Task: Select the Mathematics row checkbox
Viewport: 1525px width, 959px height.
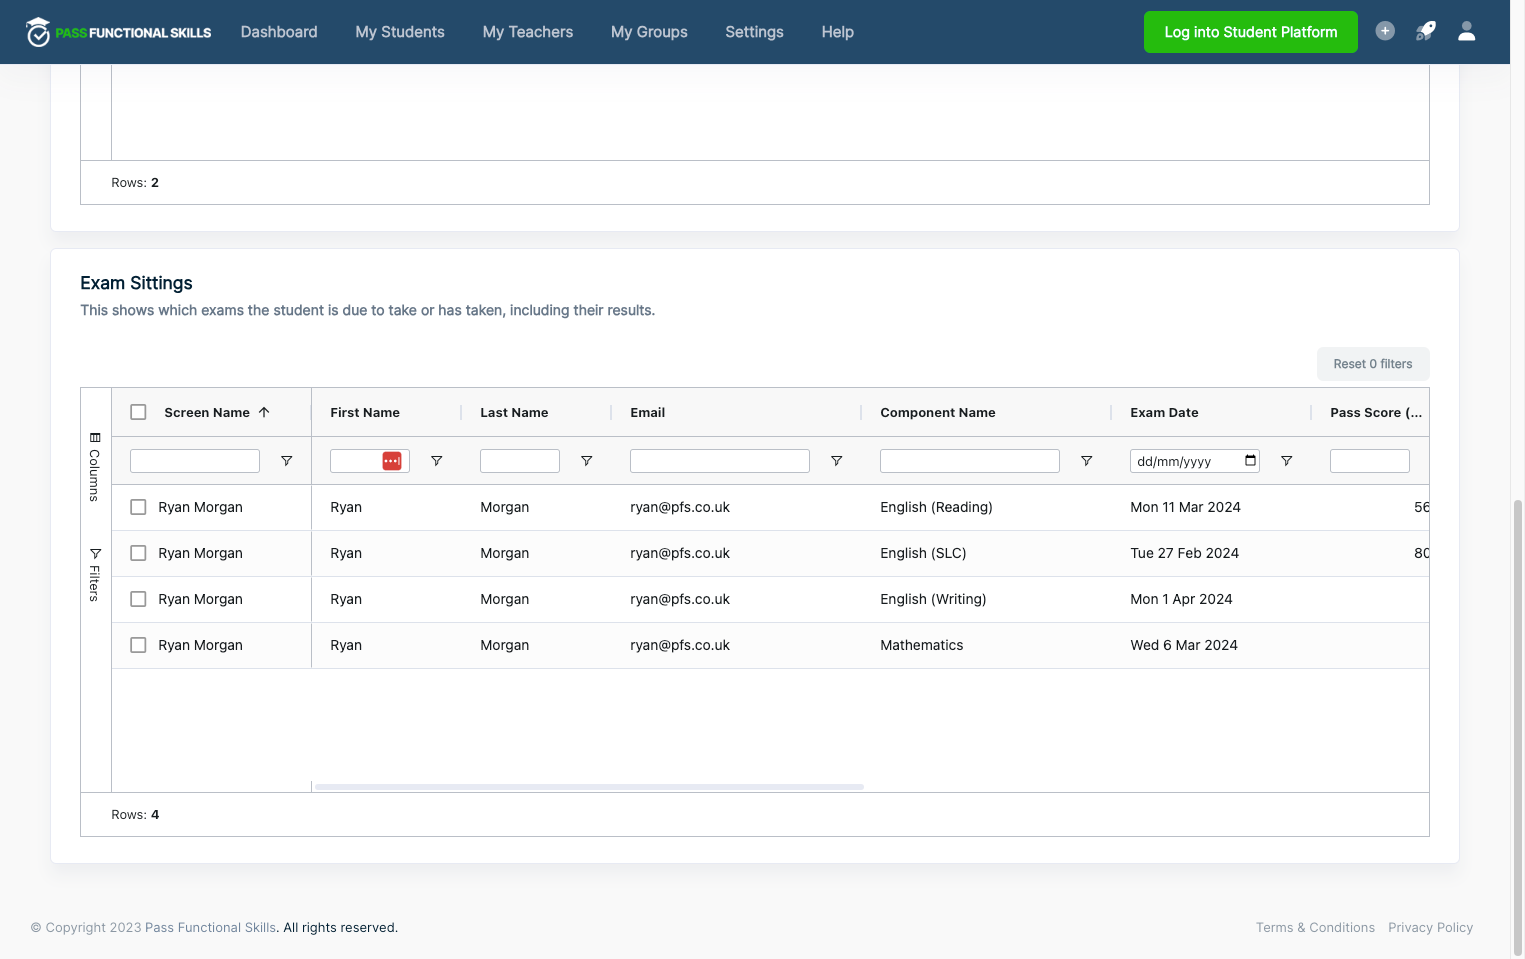Action: (139, 645)
